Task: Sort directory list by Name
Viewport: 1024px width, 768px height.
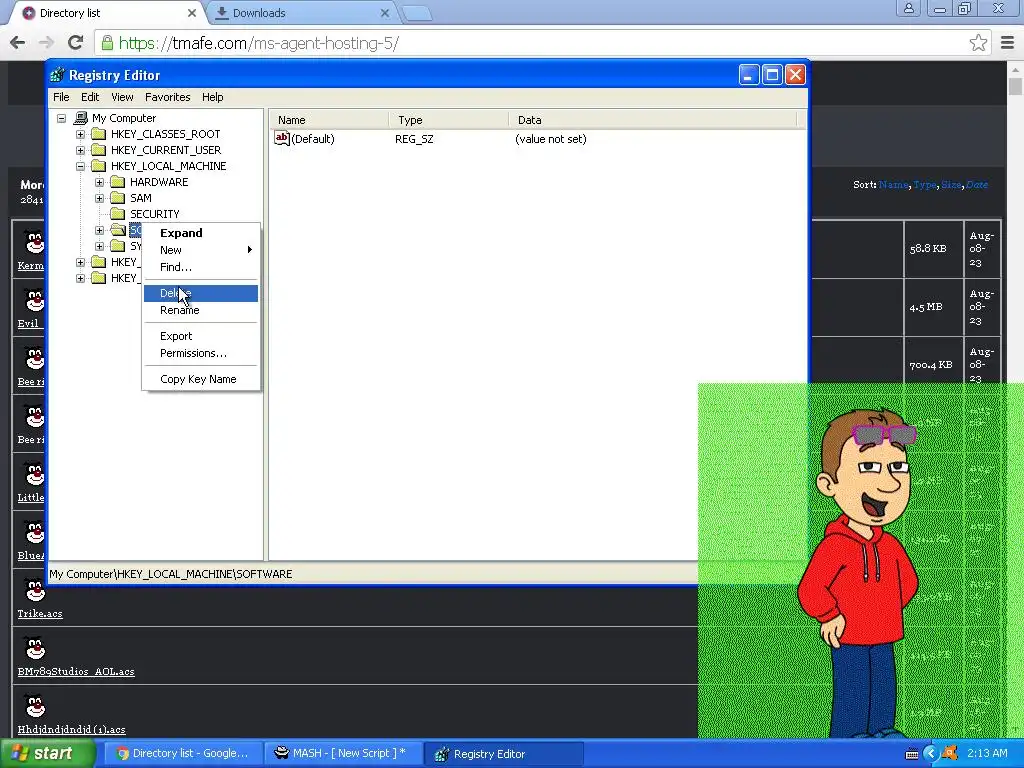Action: 893,185
